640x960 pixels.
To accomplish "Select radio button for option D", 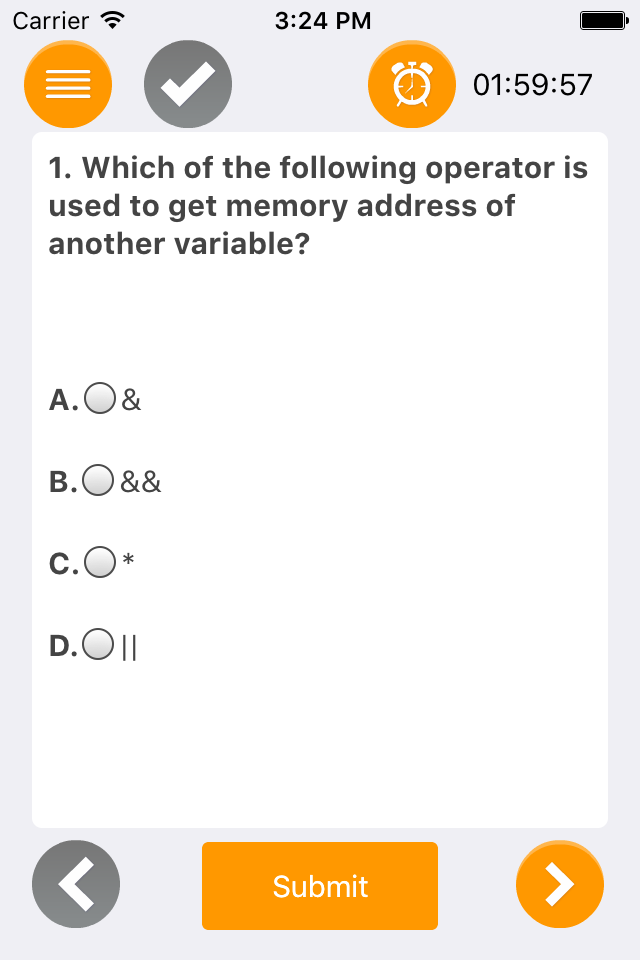I will (98, 644).
